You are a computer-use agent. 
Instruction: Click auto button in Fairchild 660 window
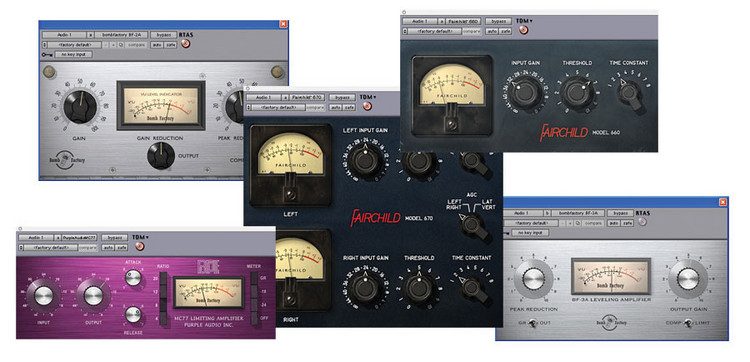pos(492,31)
